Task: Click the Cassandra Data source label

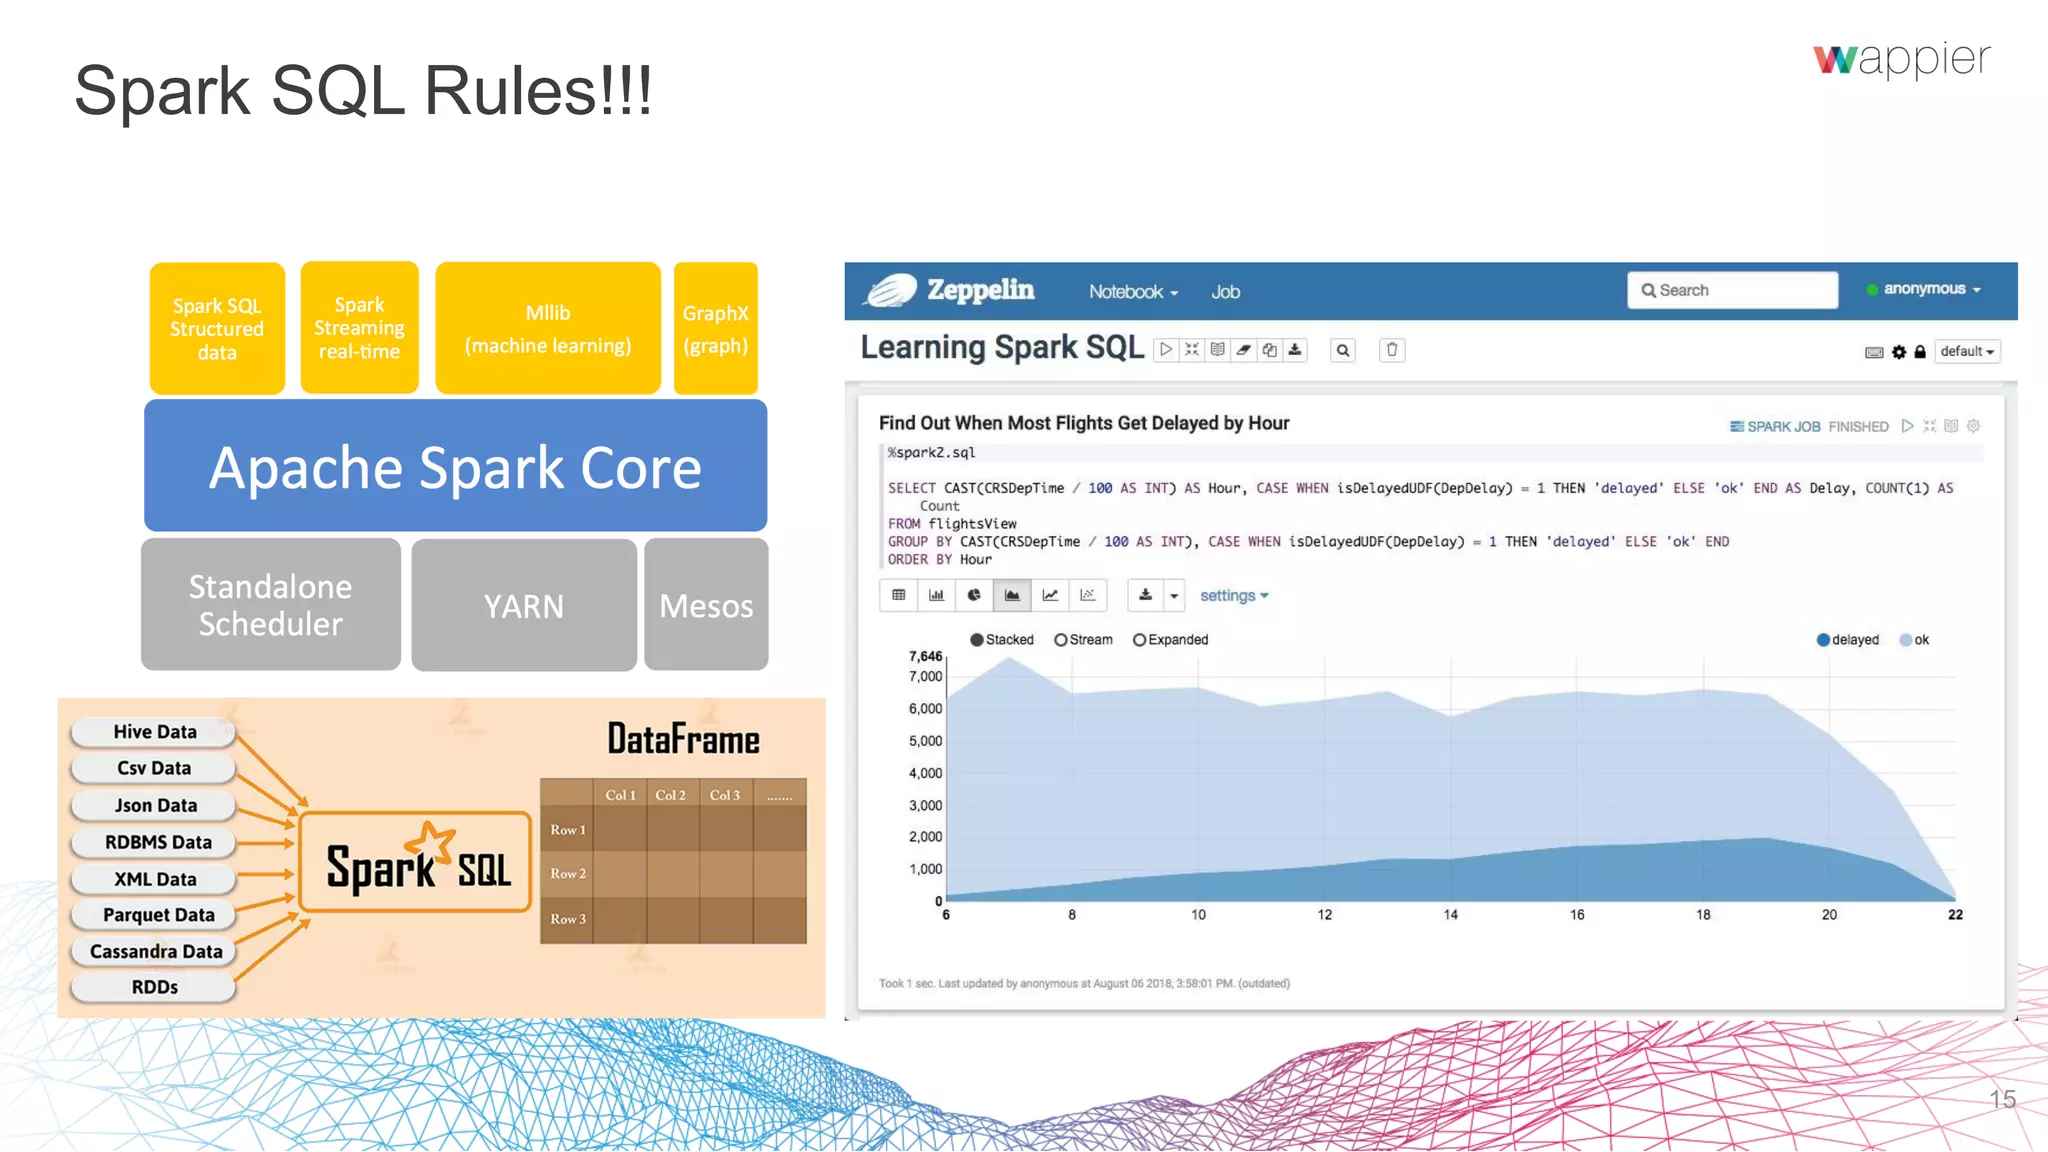Action: tap(154, 951)
